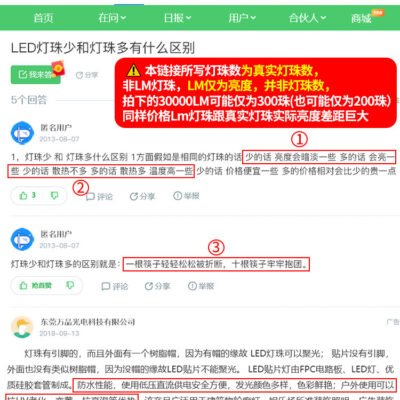Report the second answer
The height and width of the screenshot is (400, 400).
(201, 286)
